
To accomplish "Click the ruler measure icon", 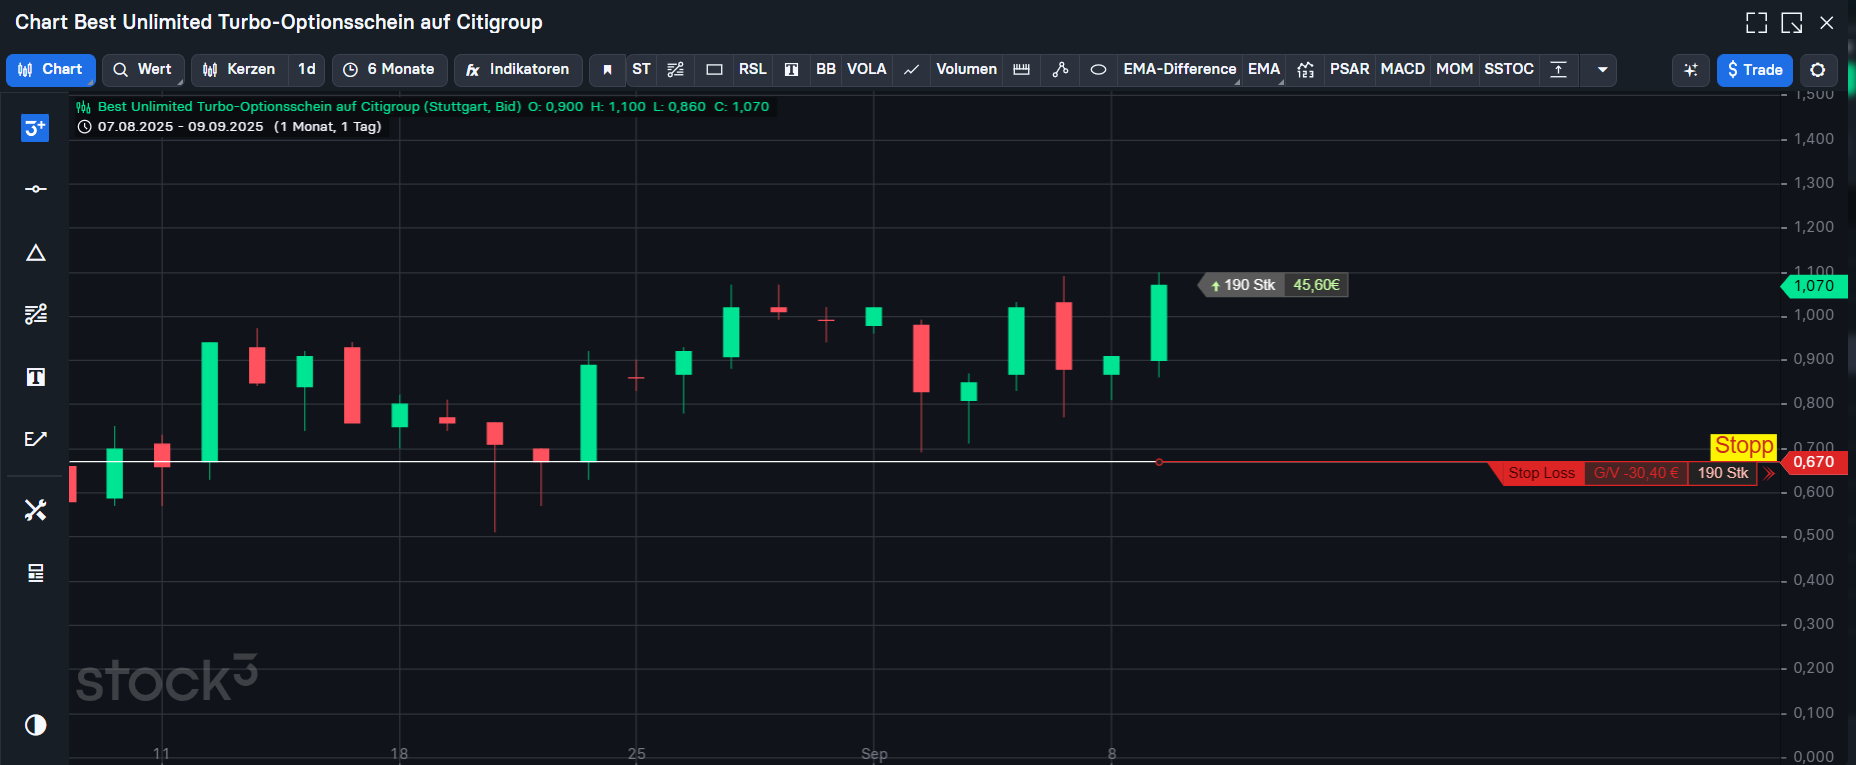I will coord(1021,70).
